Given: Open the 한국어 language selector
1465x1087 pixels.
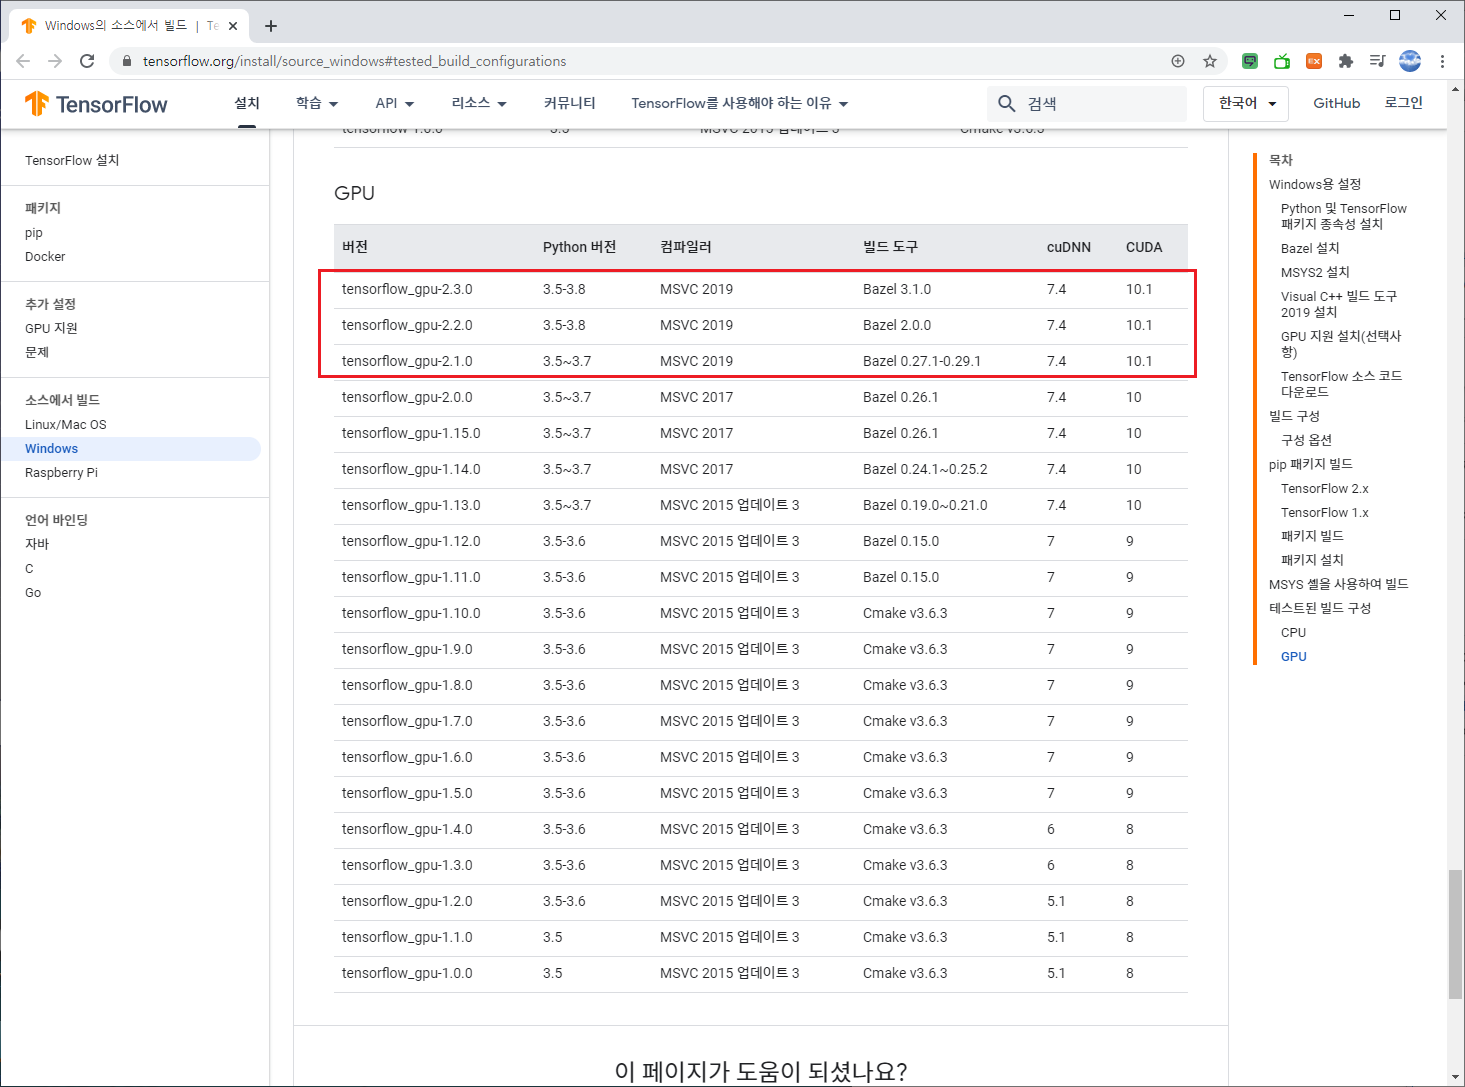Looking at the screenshot, I should tap(1246, 103).
